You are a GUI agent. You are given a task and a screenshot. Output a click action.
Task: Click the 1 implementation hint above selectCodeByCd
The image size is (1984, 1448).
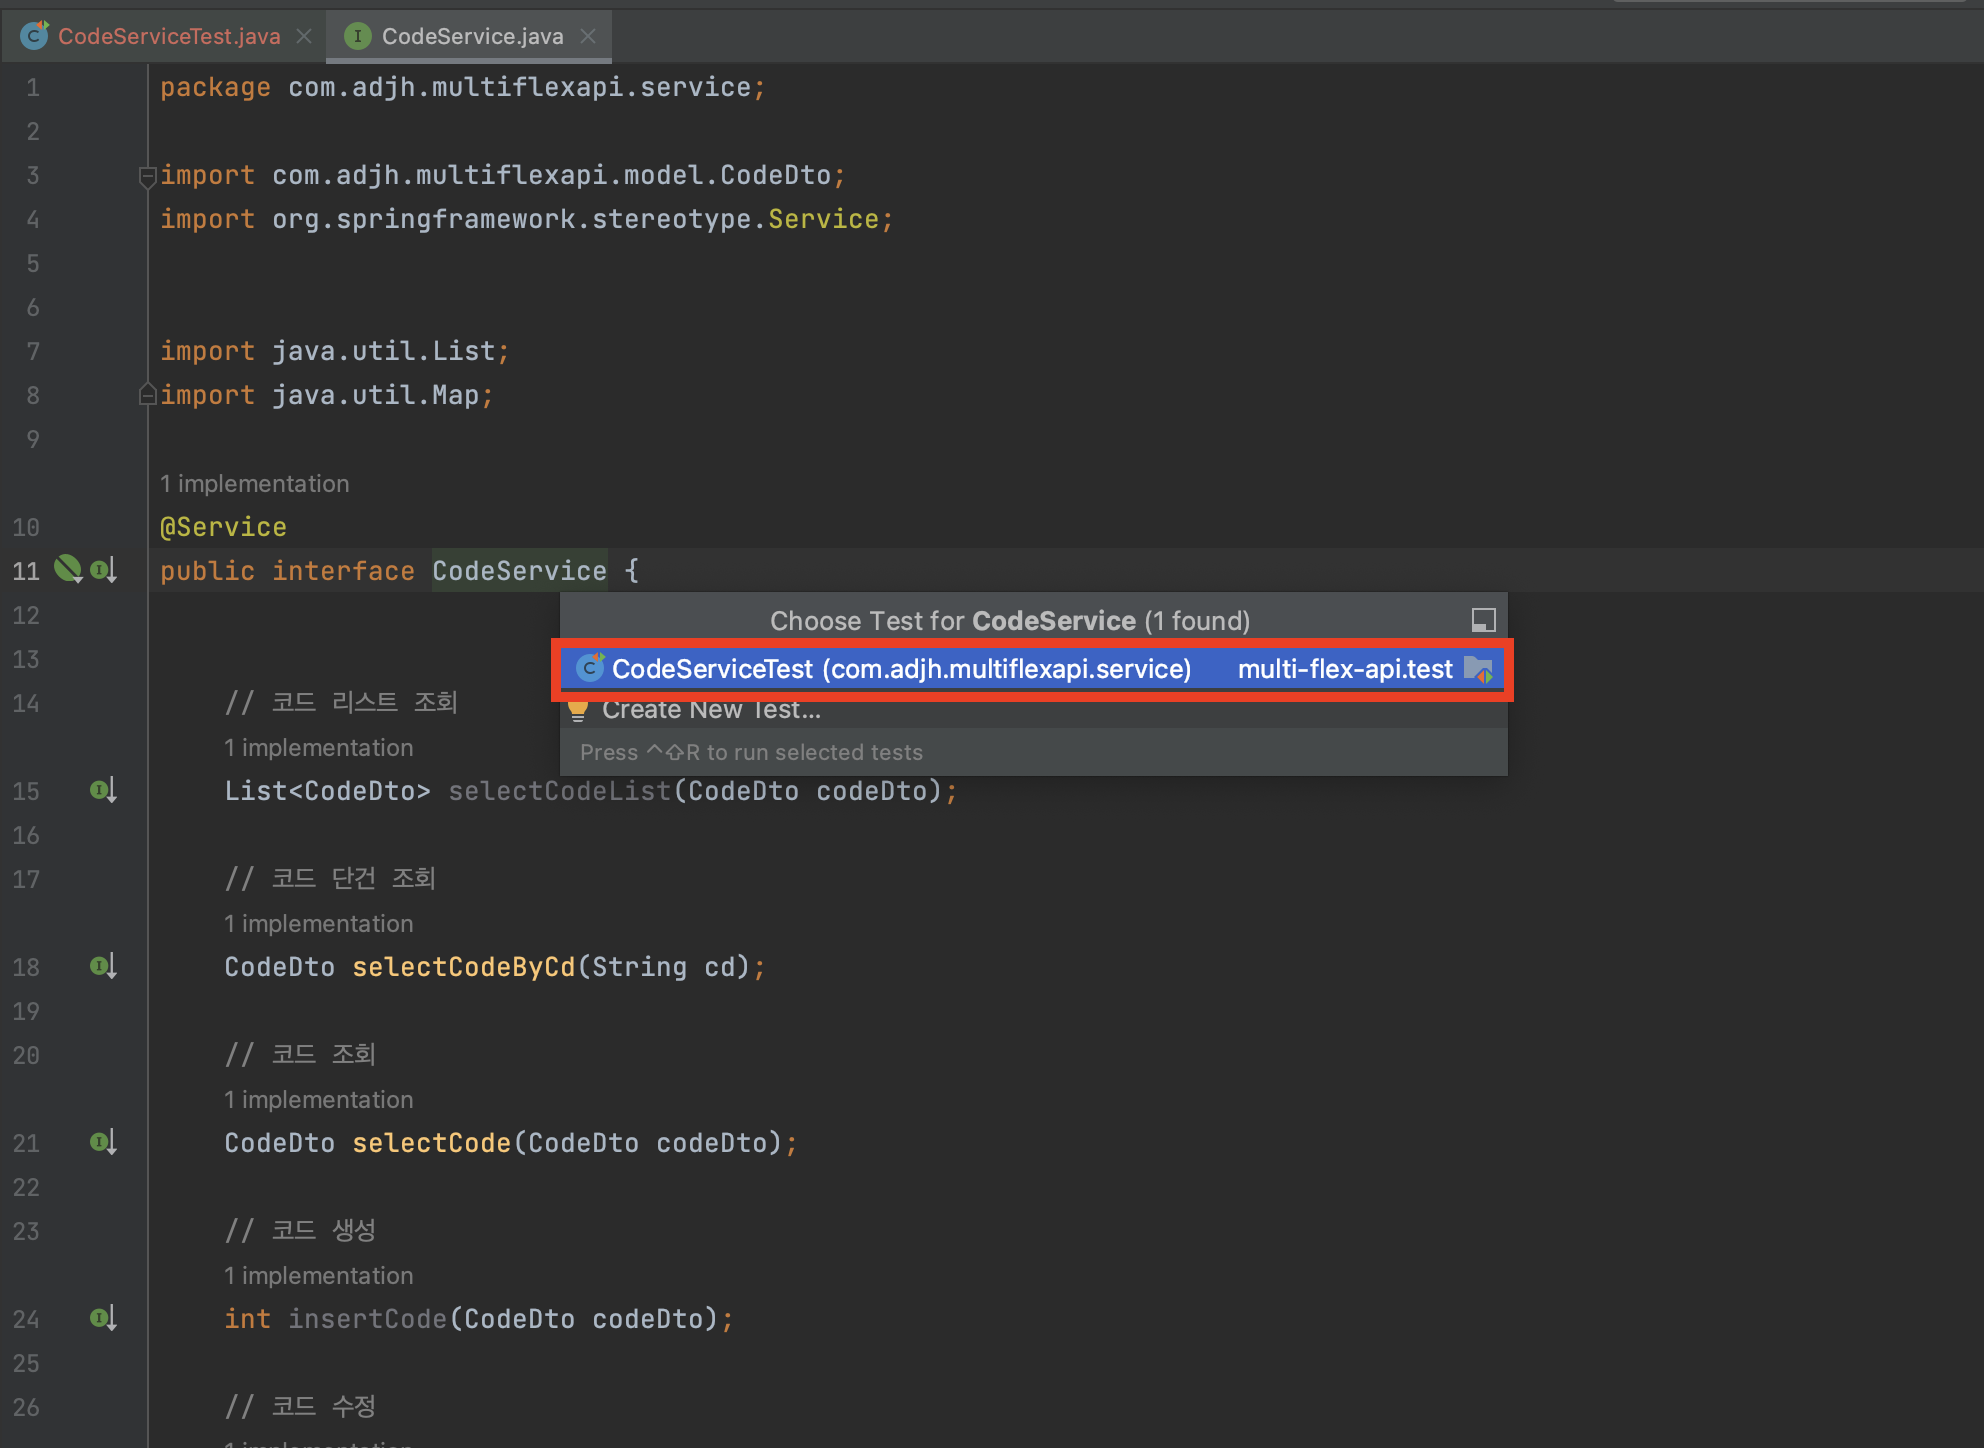(x=318, y=924)
